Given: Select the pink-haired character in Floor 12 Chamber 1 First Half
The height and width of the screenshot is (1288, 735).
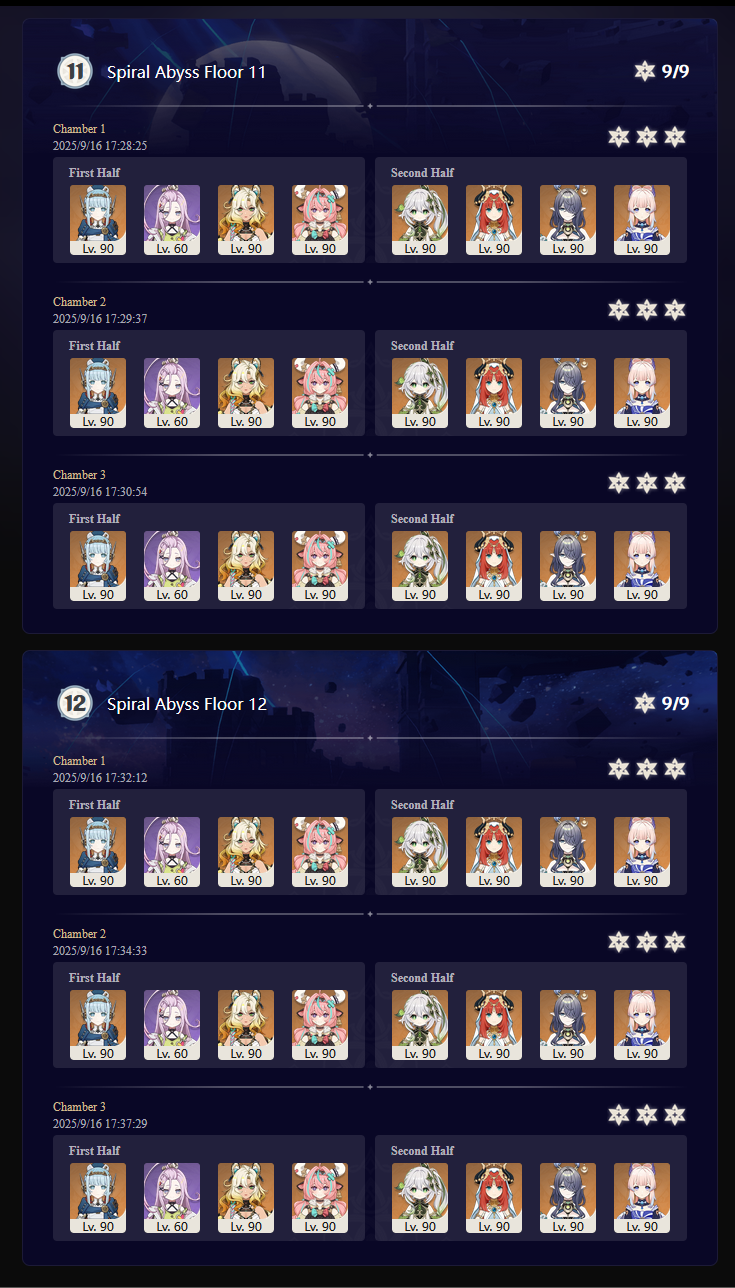Looking at the screenshot, I should [x=320, y=852].
